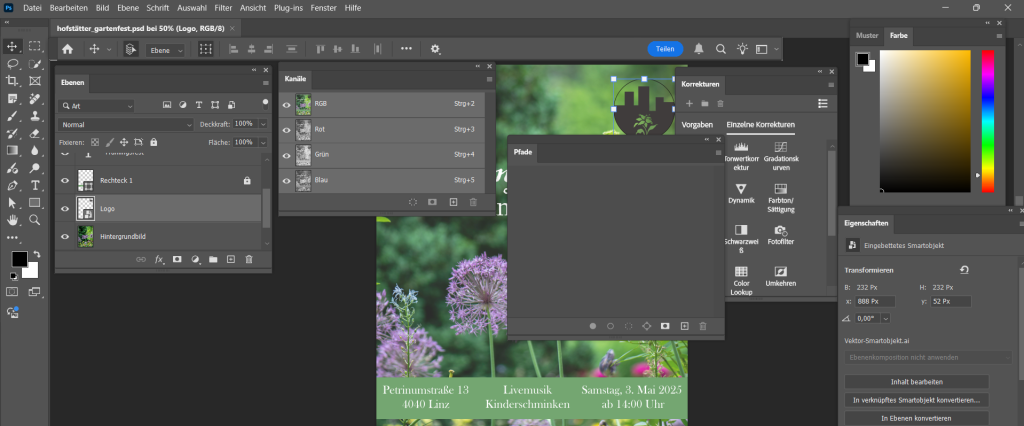Hide the Rechteck 1 layer
Image resolution: width=1024 pixels, height=426 pixels.
coord(65,180)
